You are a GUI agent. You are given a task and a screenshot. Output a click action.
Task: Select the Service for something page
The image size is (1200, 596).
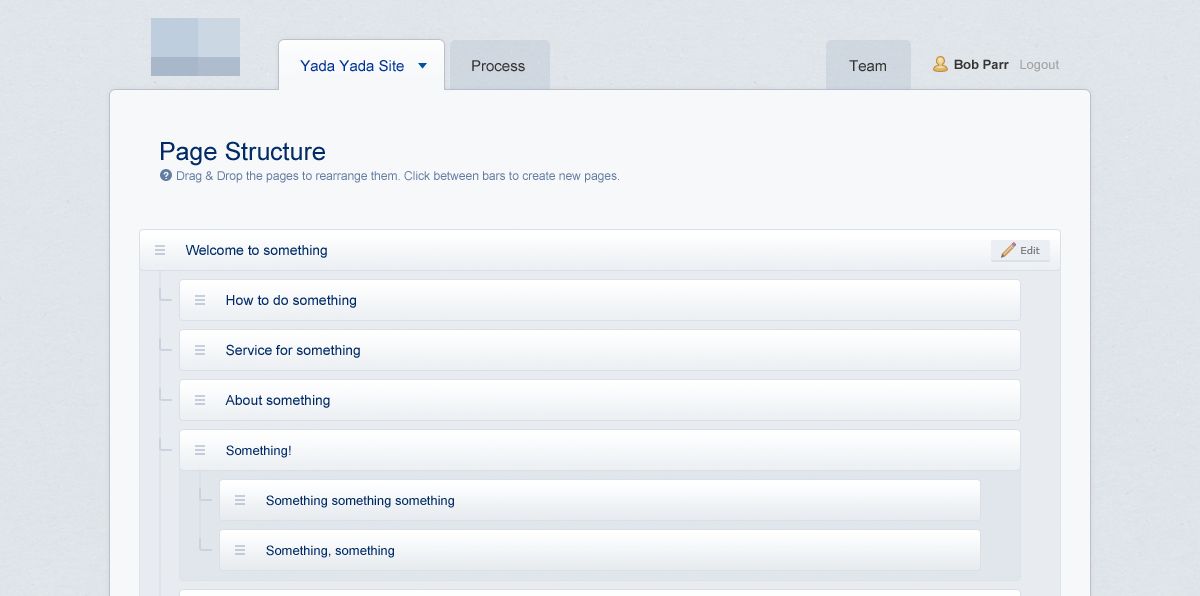click(600, 350)
